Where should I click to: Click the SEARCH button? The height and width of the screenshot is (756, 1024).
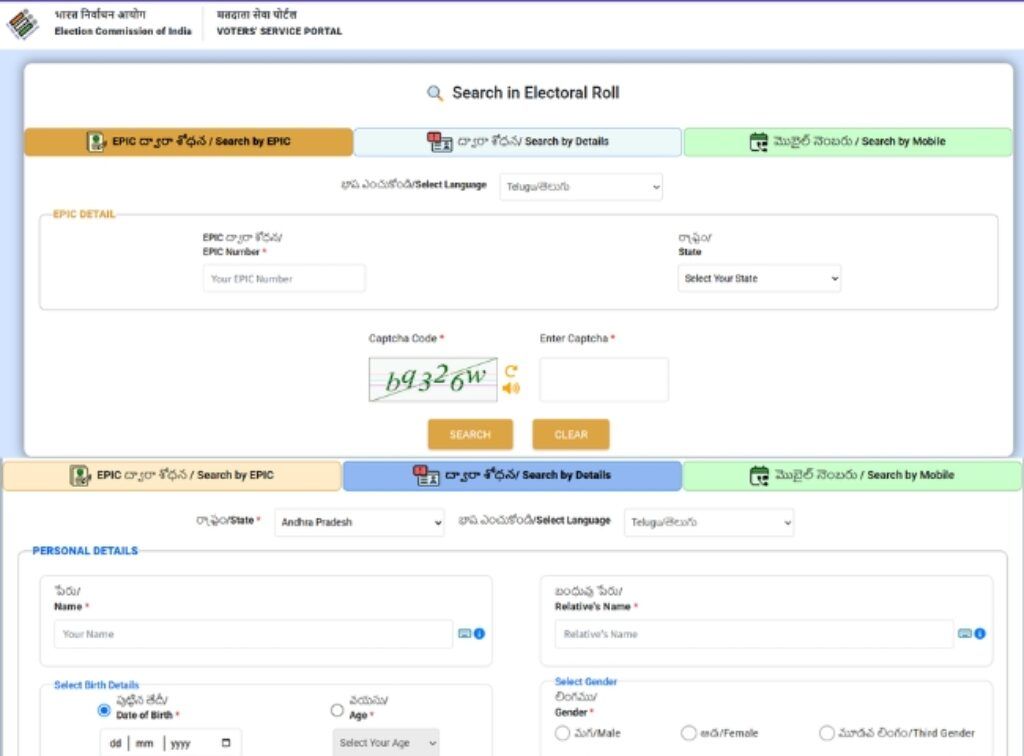coord(470,435)
